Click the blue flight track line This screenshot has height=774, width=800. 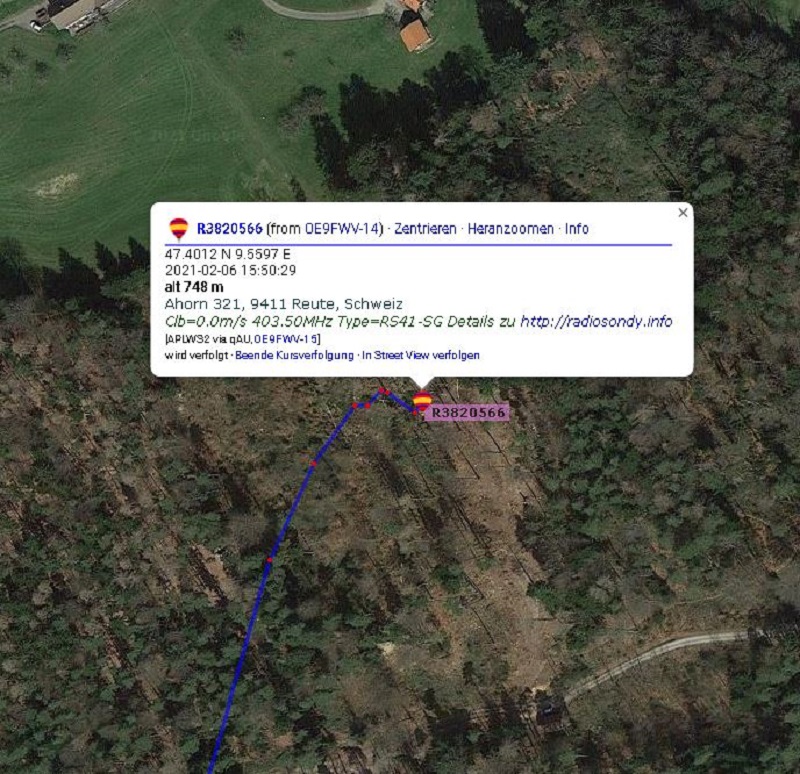[291, 510]
